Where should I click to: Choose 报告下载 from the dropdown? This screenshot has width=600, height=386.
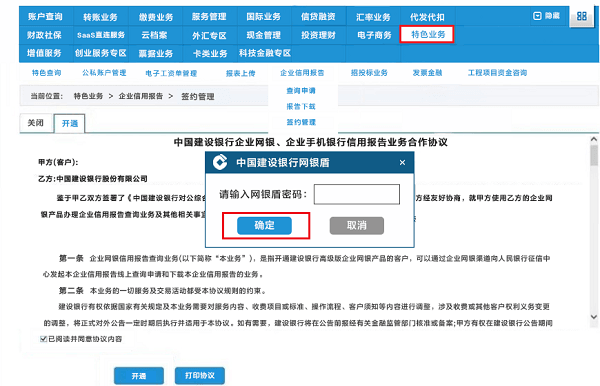301,106
